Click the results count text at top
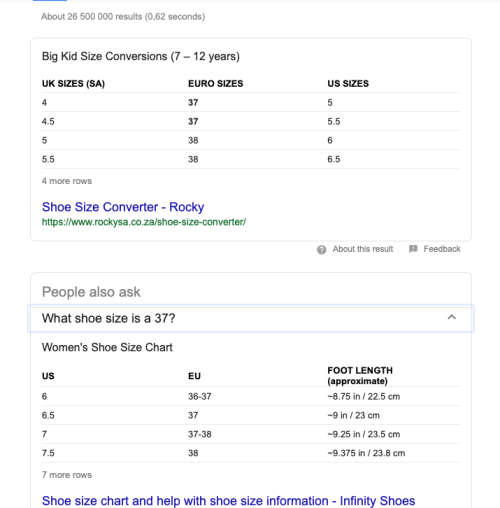500x508 pixels. click(x=123, y=17)
